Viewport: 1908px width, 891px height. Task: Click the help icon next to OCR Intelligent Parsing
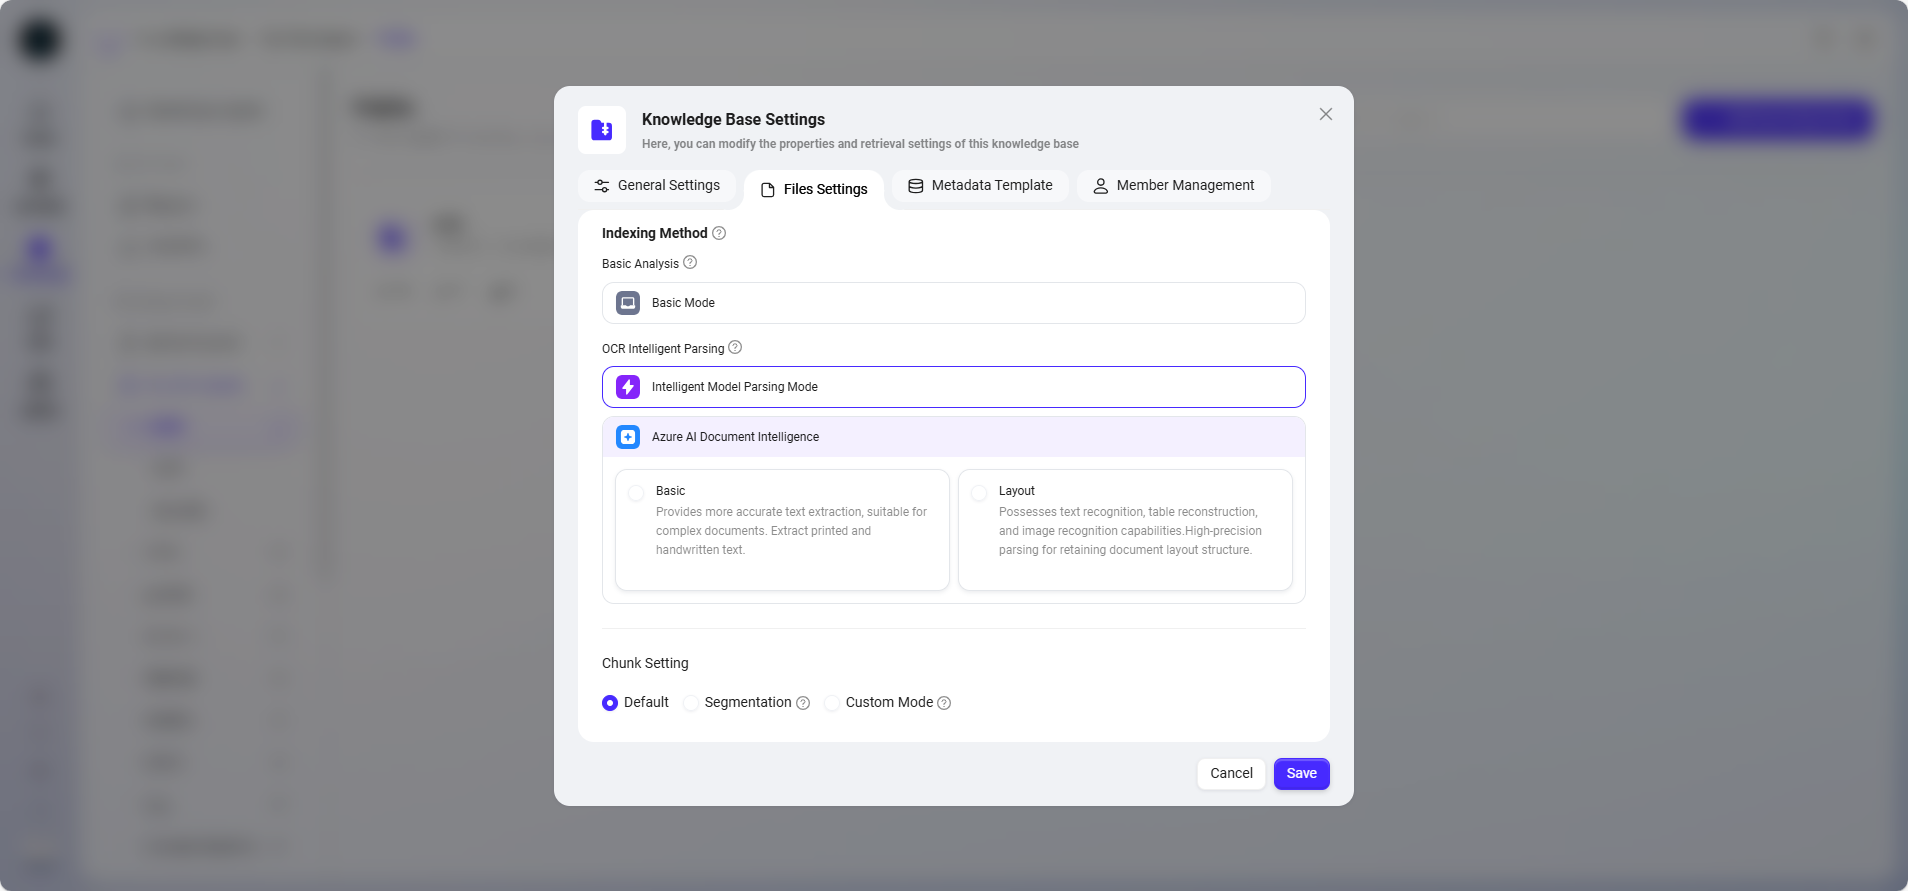tap(735, 348)
